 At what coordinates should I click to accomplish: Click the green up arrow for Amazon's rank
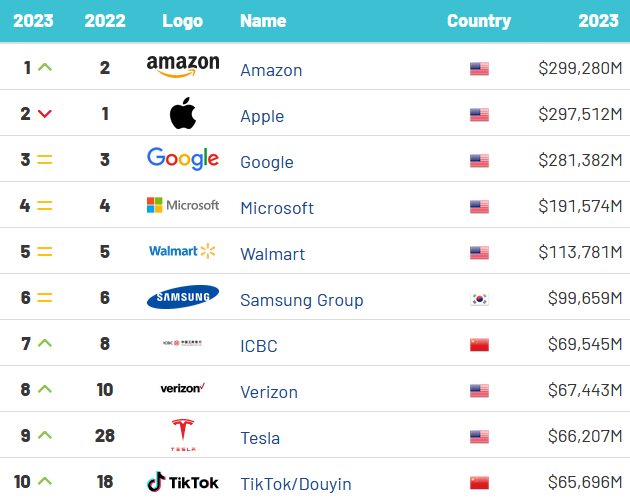[x=44, y=68]
